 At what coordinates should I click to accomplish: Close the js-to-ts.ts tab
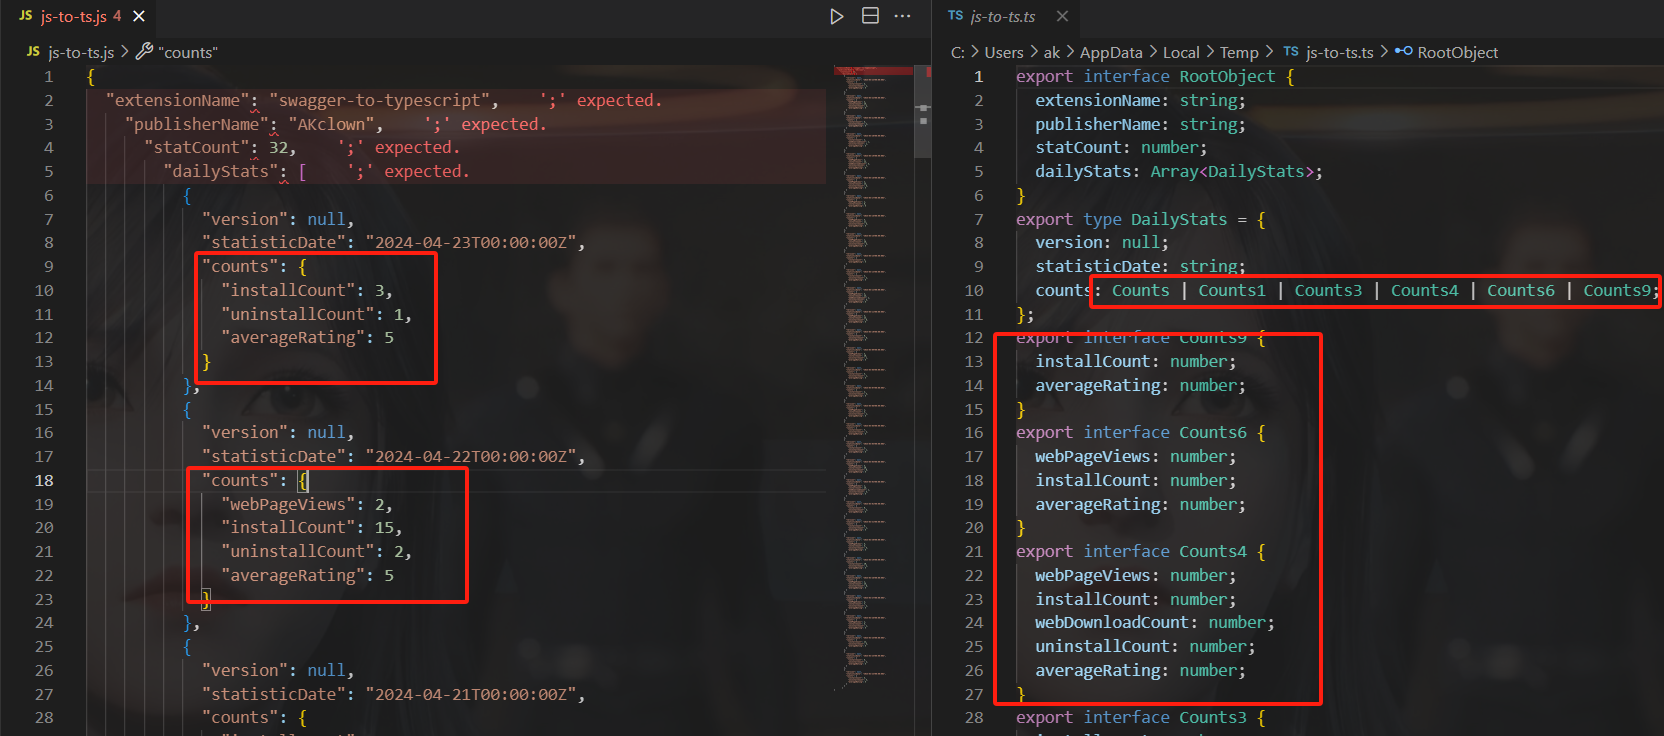[1063, 16]
